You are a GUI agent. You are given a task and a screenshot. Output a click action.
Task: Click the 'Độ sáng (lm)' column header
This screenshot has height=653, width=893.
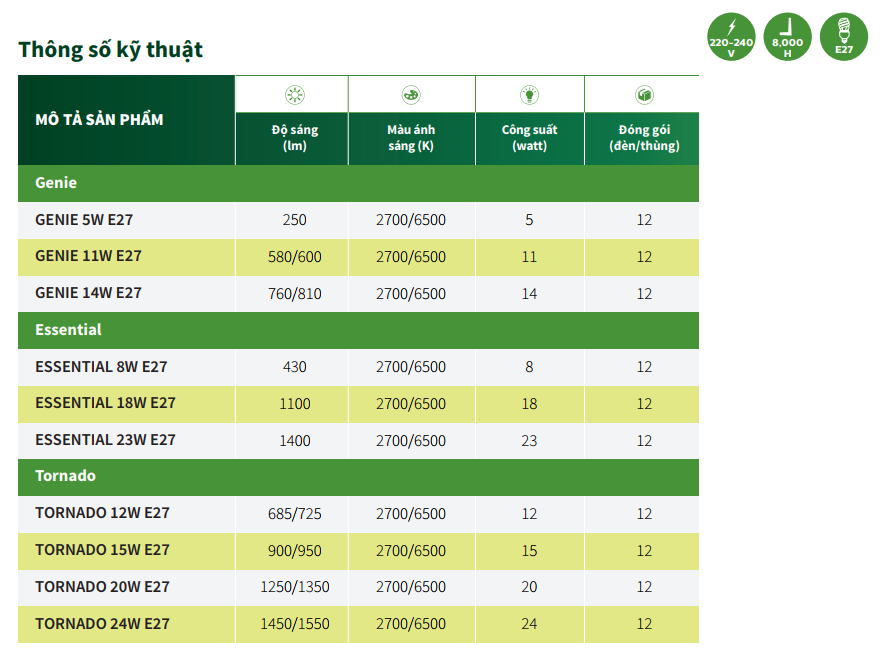[292, 138]
